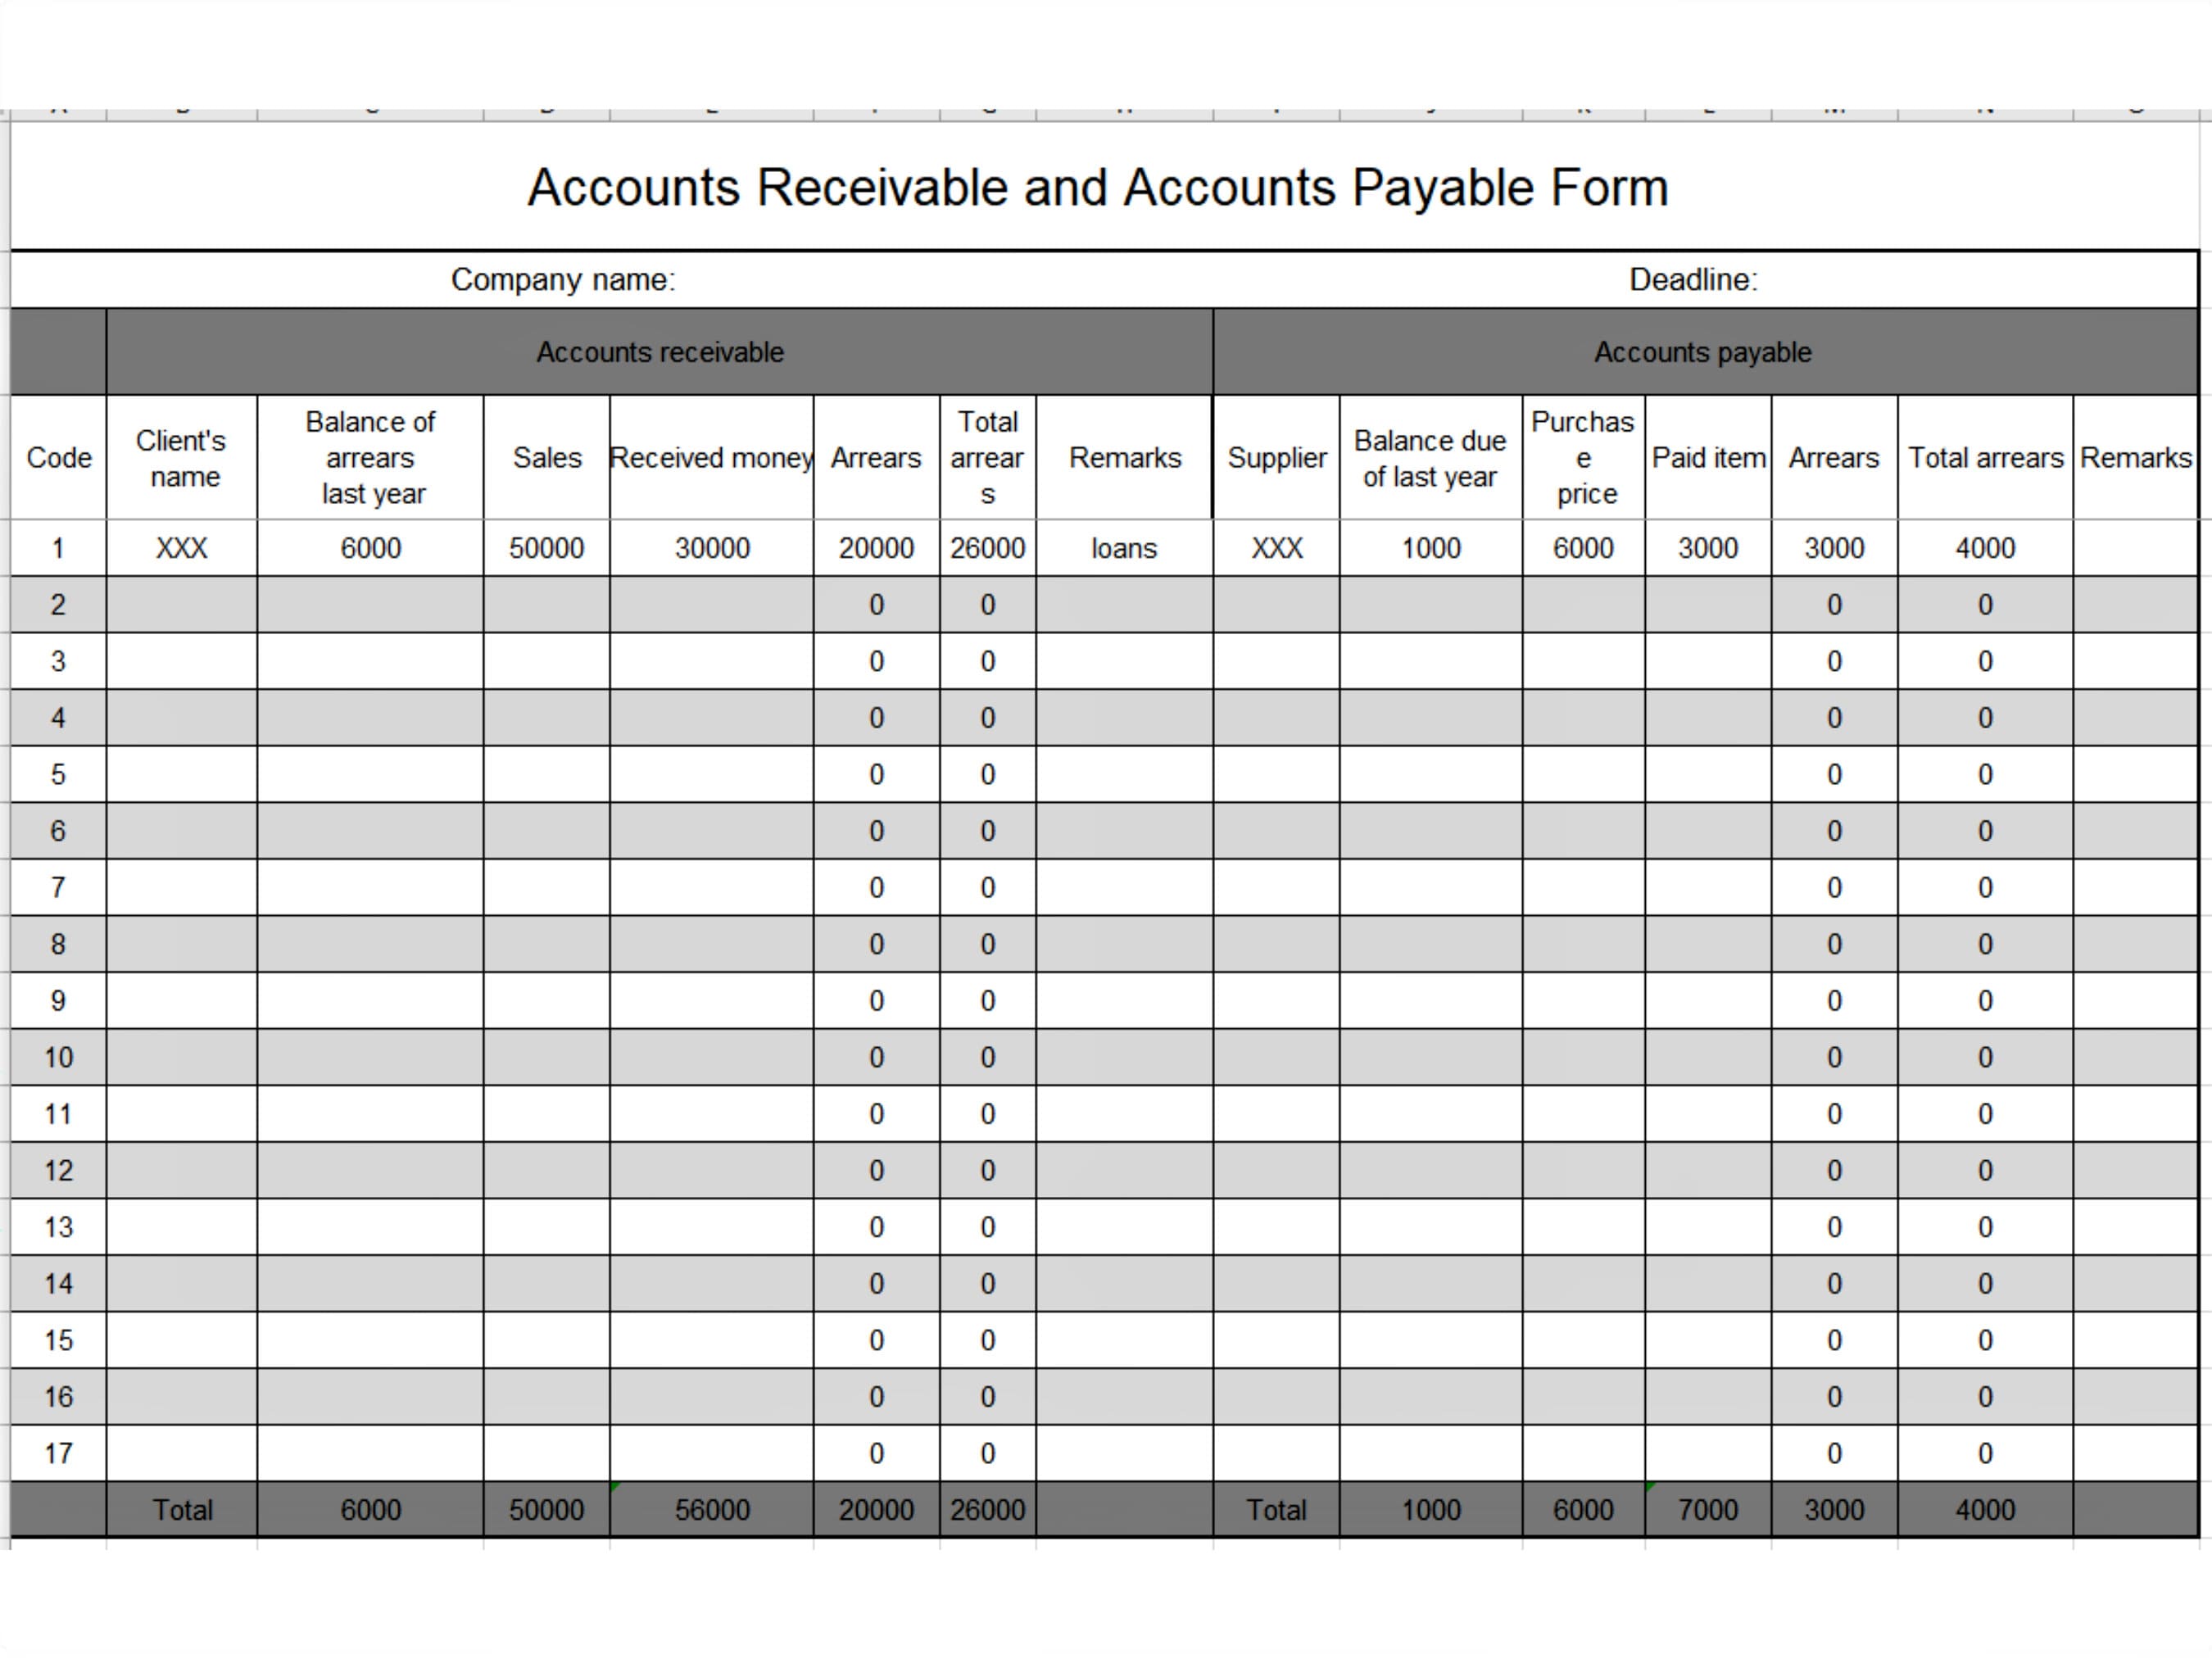Select the Code cell for row 10
The image size is (2212, 1659).
[x=58, y=1057]
